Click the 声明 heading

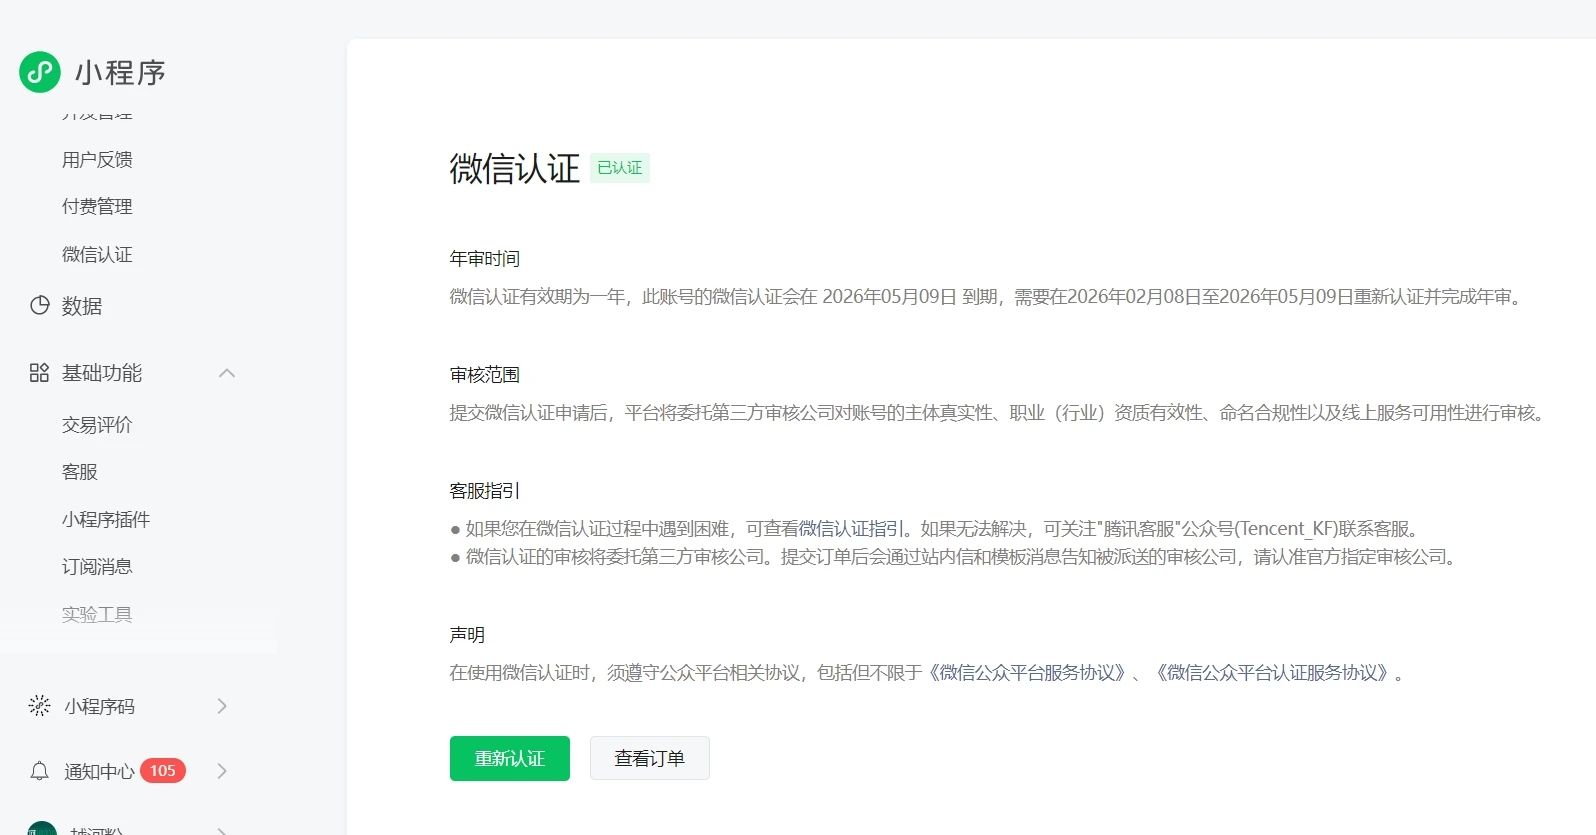467,635
